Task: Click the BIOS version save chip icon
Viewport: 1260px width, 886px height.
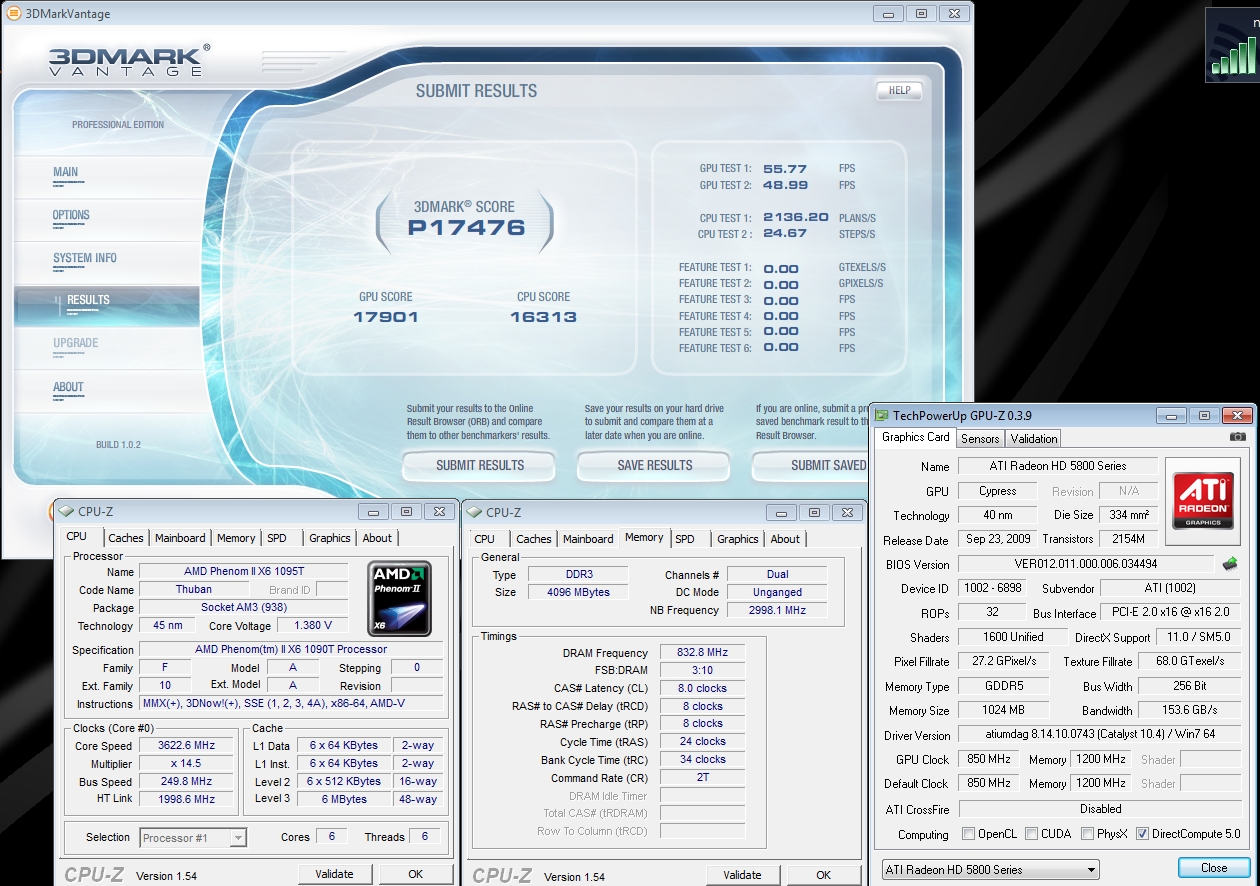Action: 1230,564
